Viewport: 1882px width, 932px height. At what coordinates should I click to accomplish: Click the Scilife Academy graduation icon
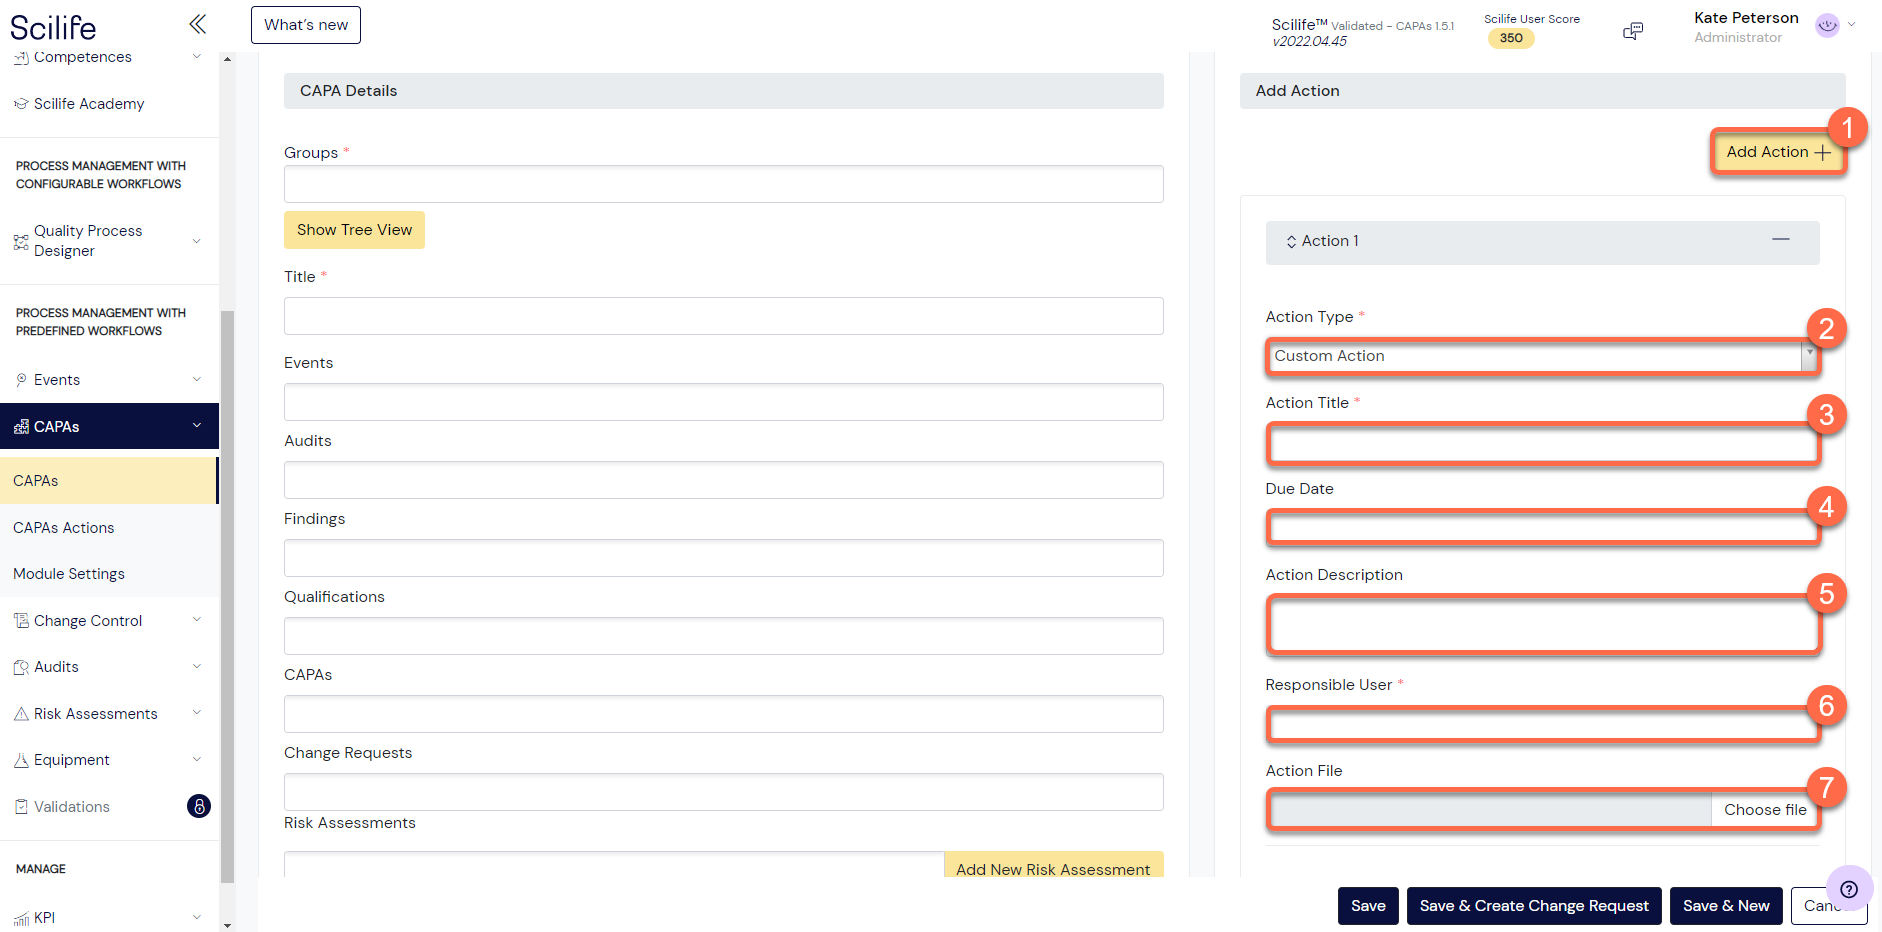21,104
